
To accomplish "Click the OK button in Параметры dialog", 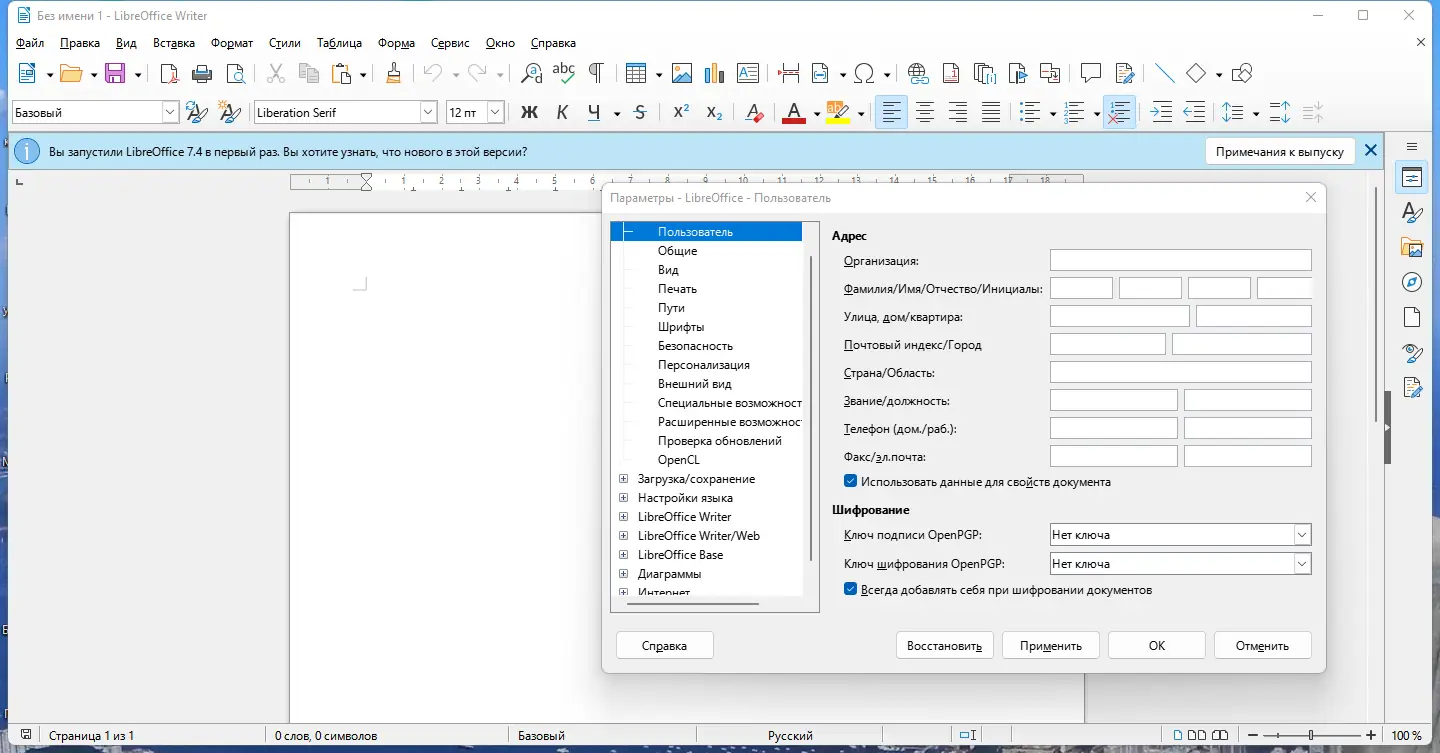I will coord(1157,645).
